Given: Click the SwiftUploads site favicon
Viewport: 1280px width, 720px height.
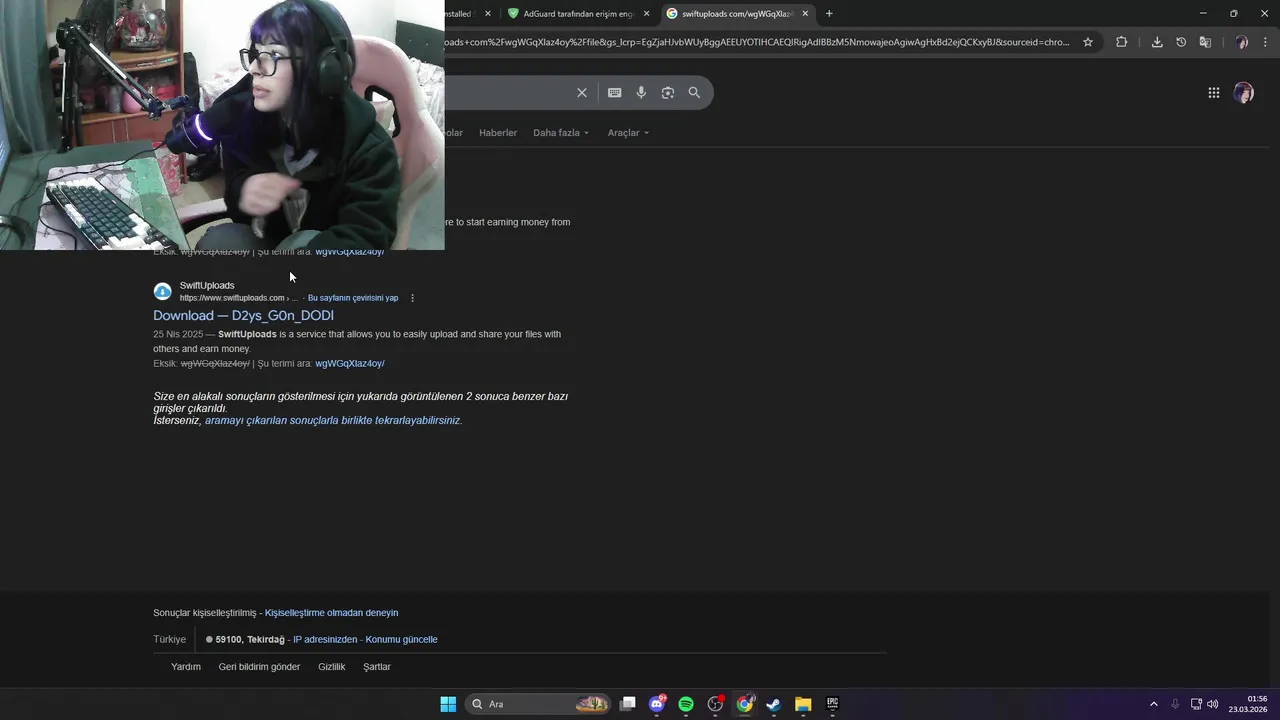Looking at the screenshot, I should point(162,292).
